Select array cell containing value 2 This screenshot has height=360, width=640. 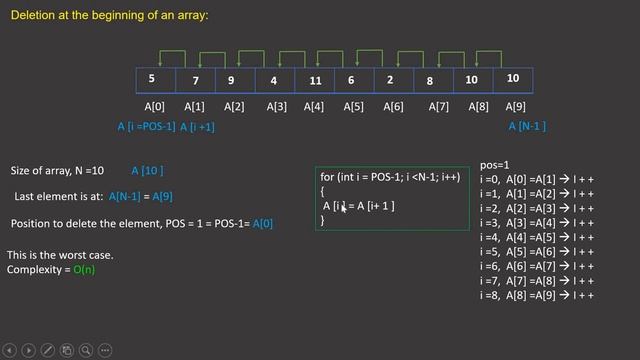coord(394,80)
